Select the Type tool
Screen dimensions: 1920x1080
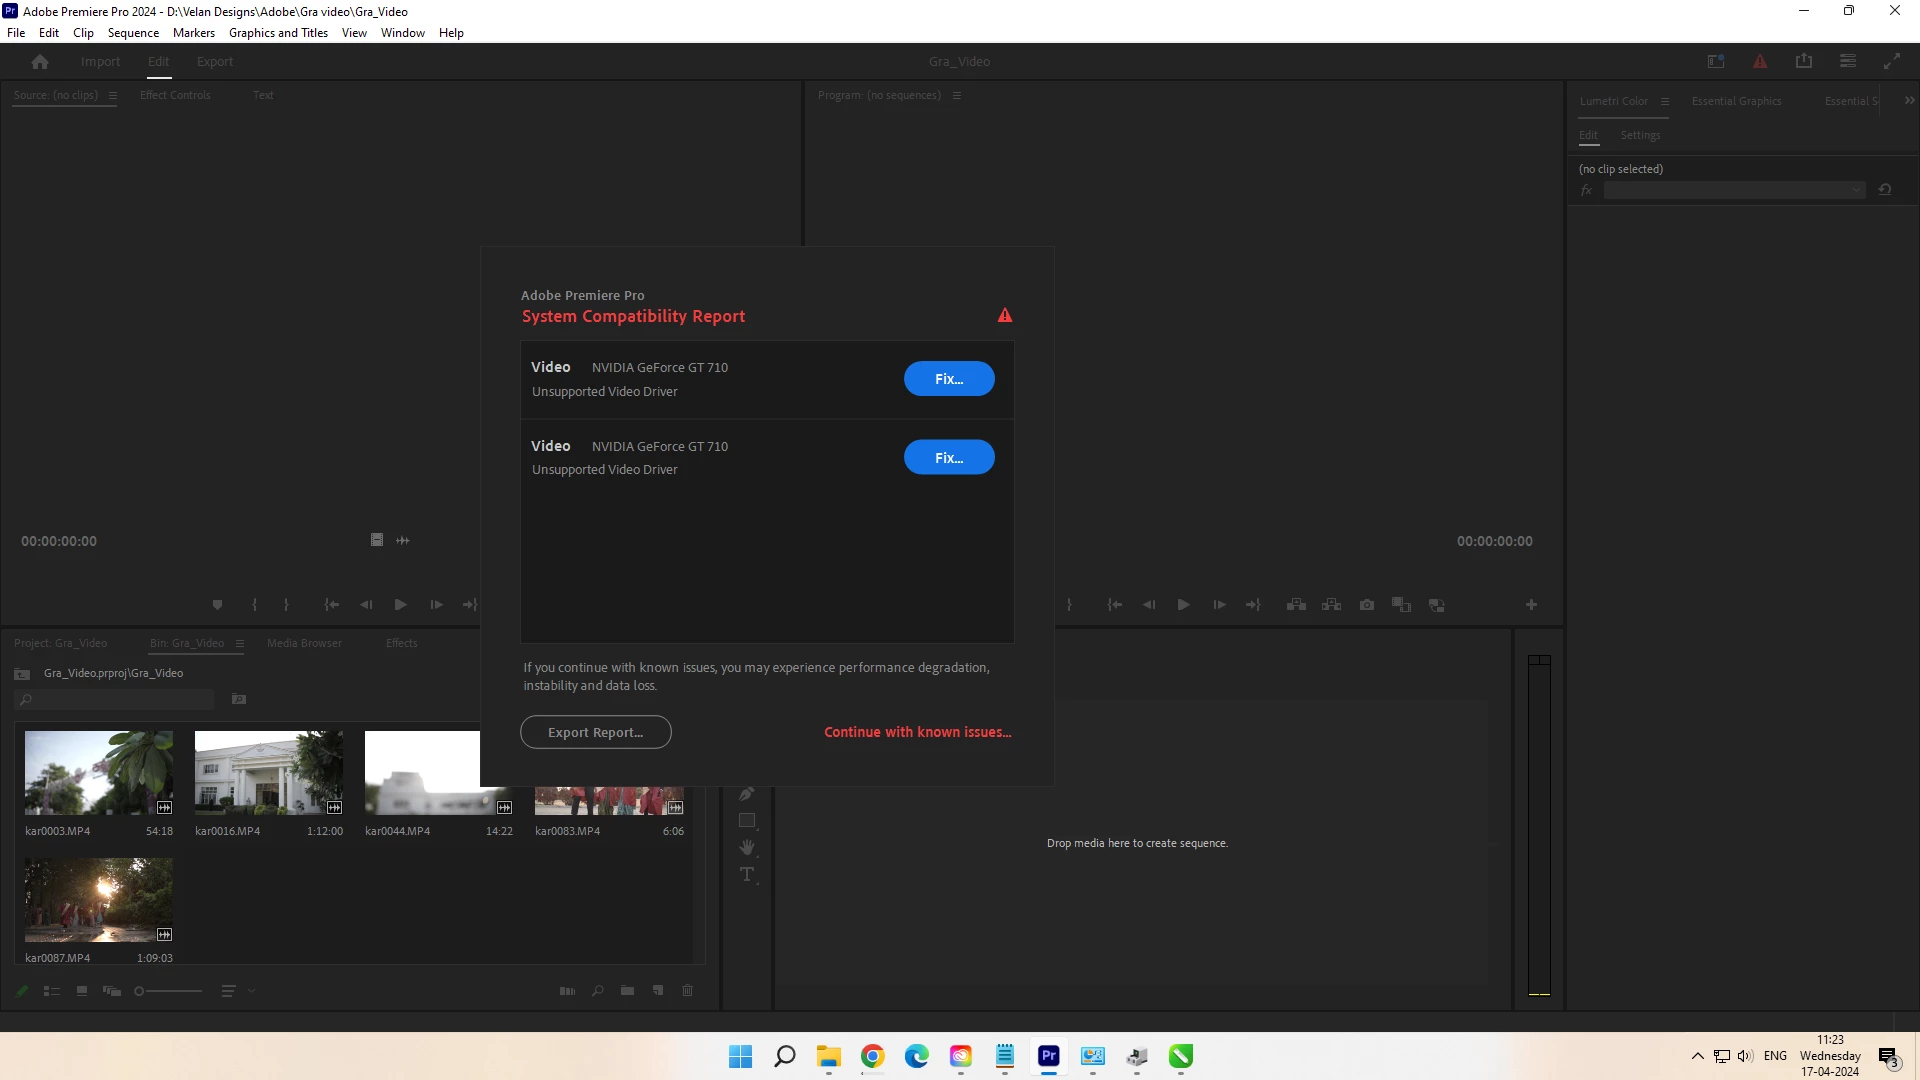coord(747,874)
